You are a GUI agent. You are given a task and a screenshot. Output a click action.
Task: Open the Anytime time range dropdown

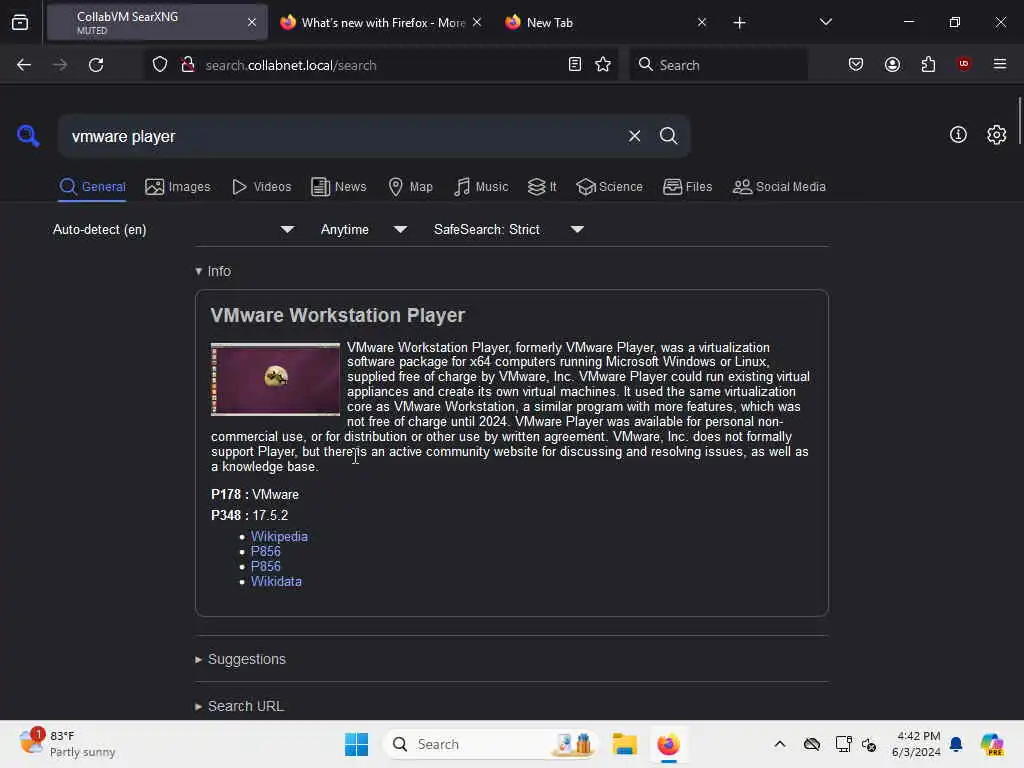pos(363,229)
